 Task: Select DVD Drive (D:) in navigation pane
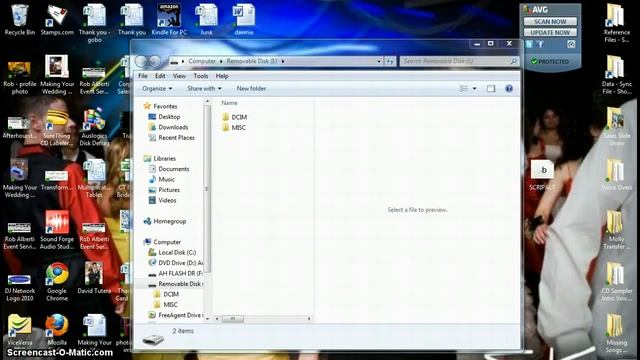tap(176, 263)
